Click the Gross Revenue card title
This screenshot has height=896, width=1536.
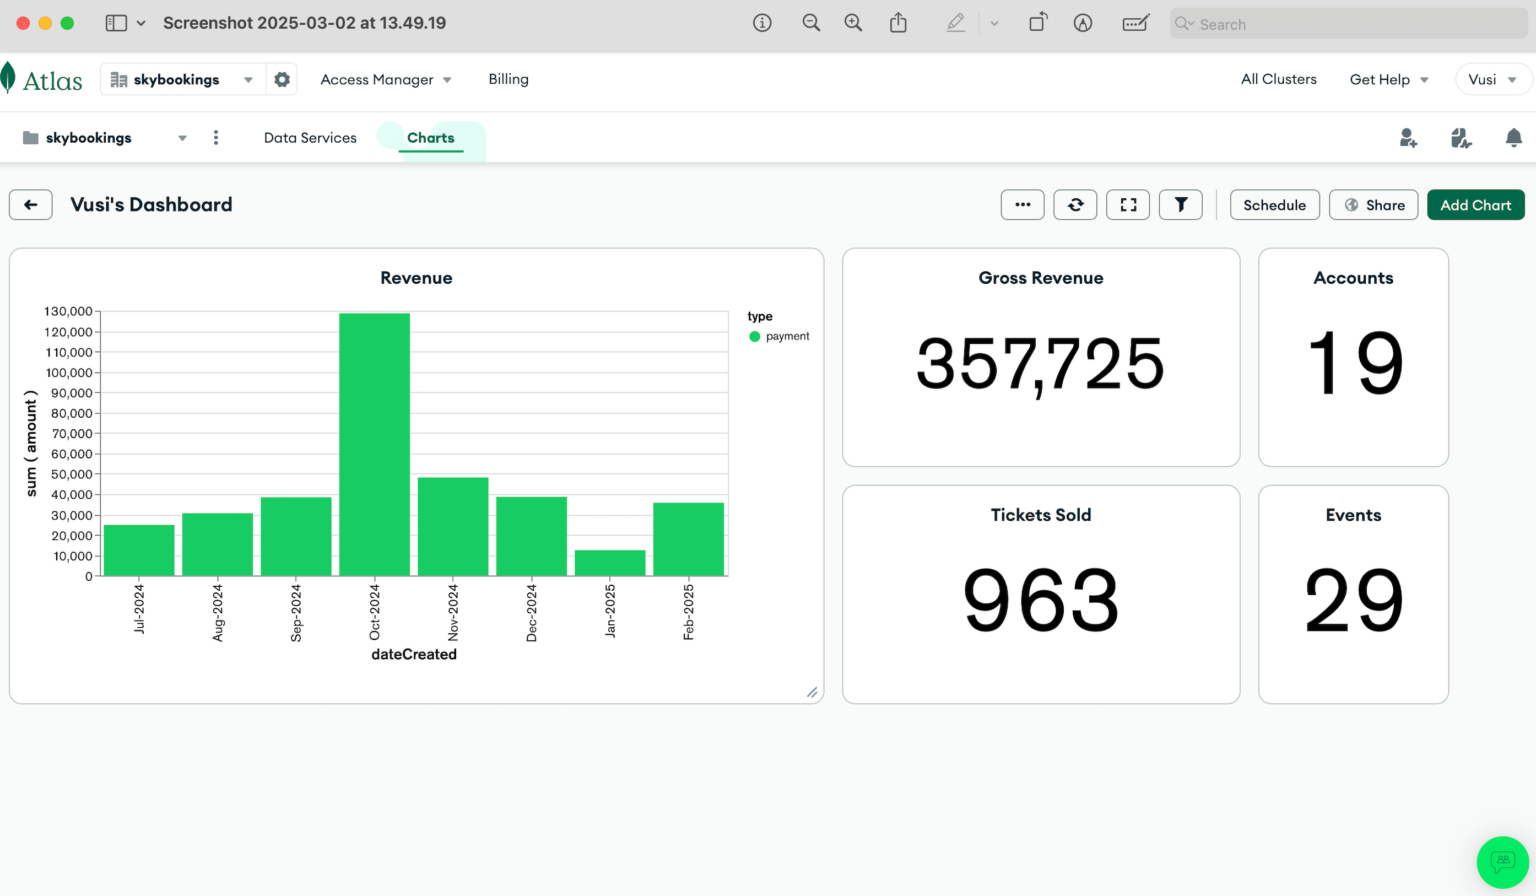pos(1041,278)
